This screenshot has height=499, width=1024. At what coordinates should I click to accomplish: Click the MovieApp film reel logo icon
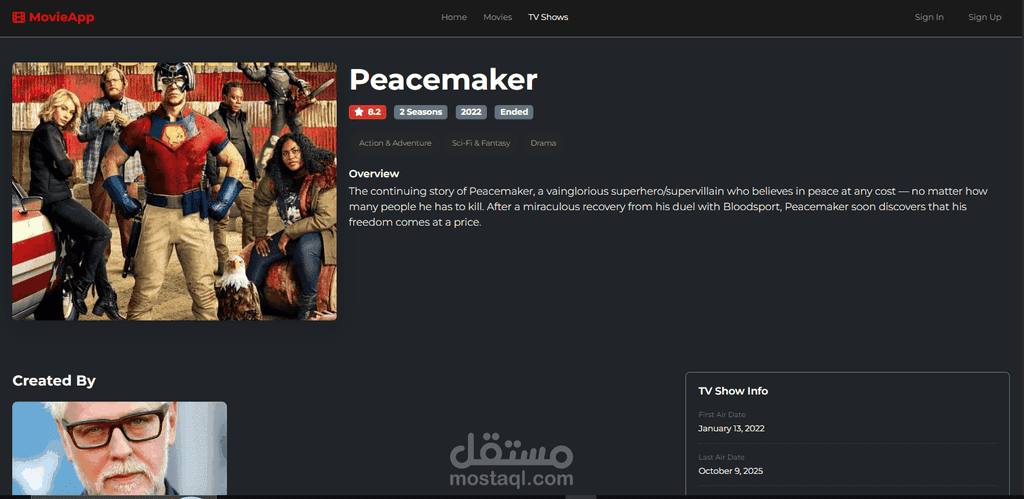(x=18, y=17)
